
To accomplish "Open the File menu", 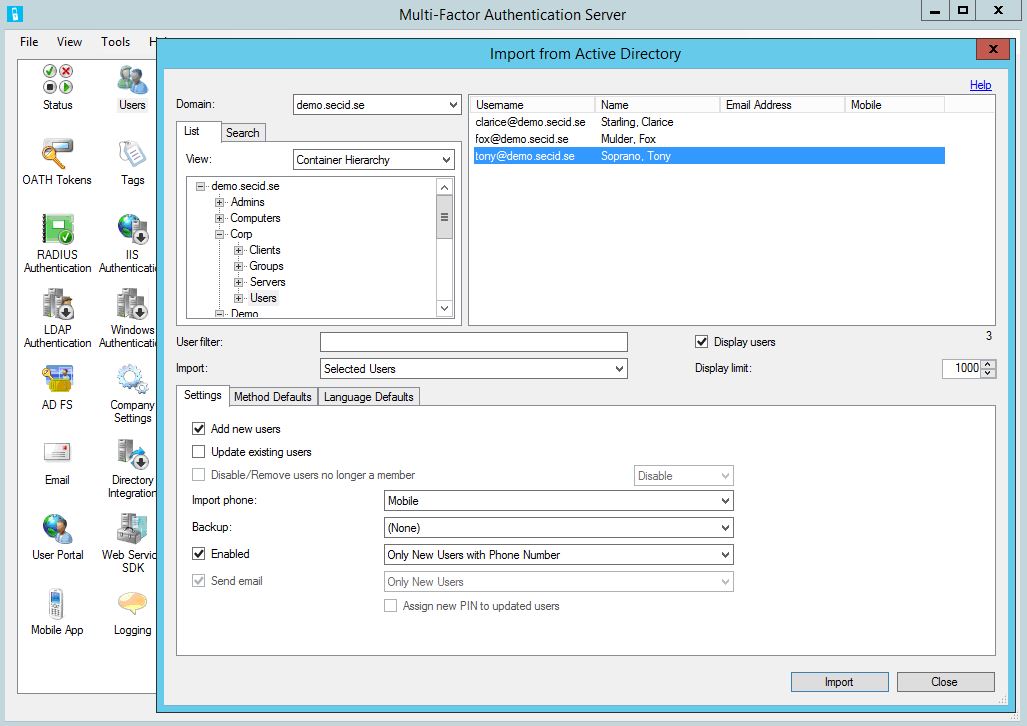I will pos(29,42).
